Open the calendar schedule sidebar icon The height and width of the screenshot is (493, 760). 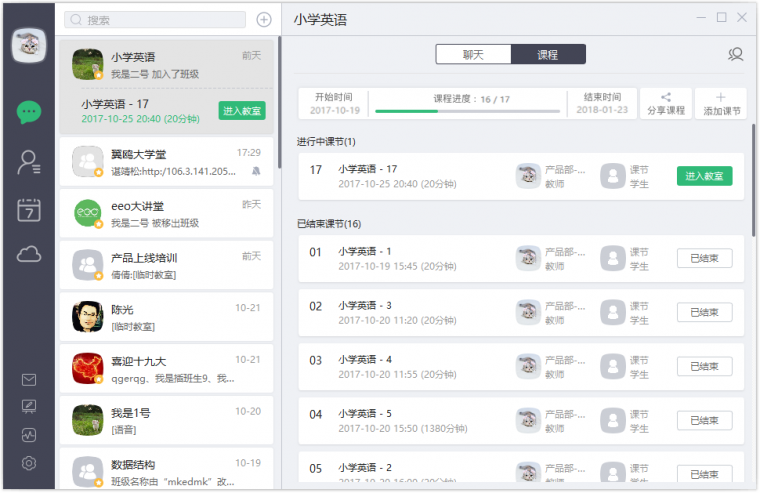click(x=29, y=209)
